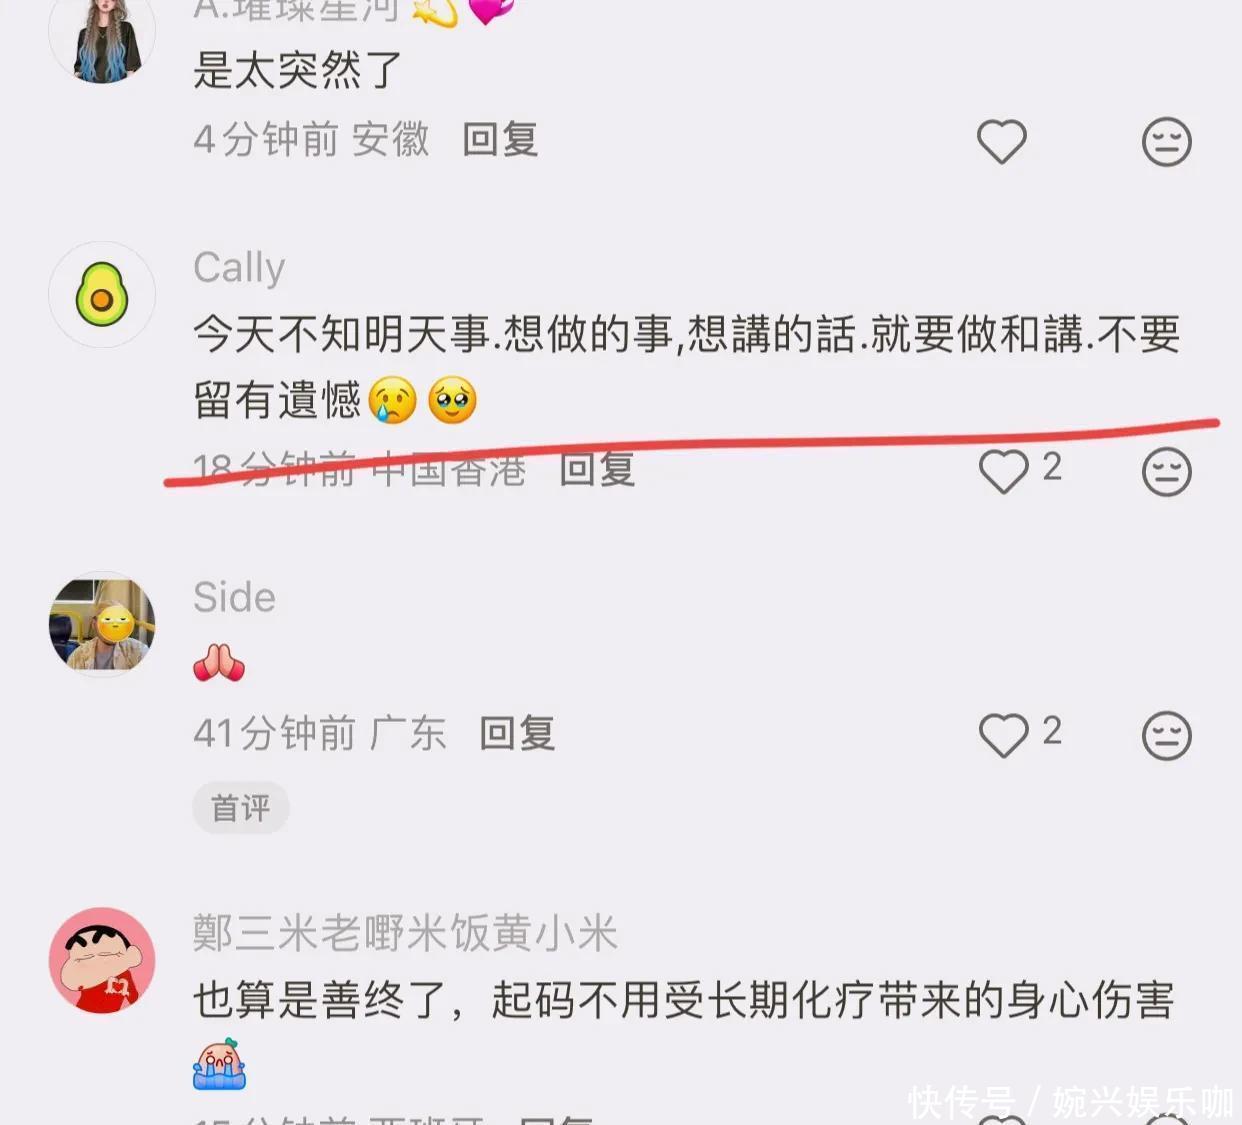
Task: Reply to Cally's 18-minute-old comment
Action: point(597,469)
